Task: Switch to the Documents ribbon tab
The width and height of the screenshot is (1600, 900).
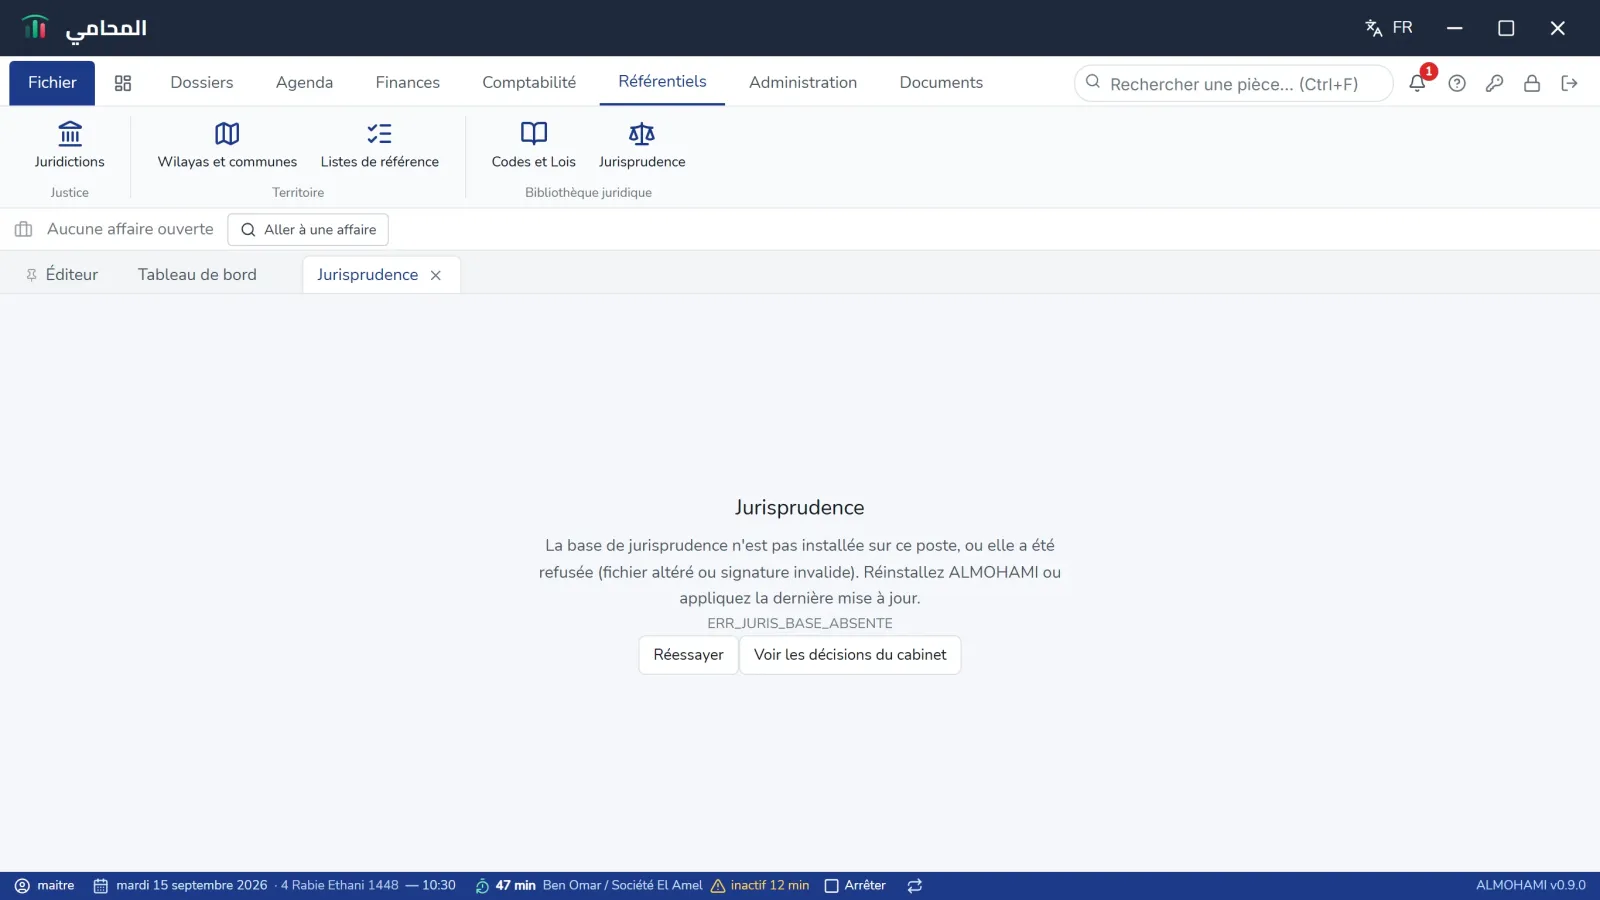Action: click(941, 83)
